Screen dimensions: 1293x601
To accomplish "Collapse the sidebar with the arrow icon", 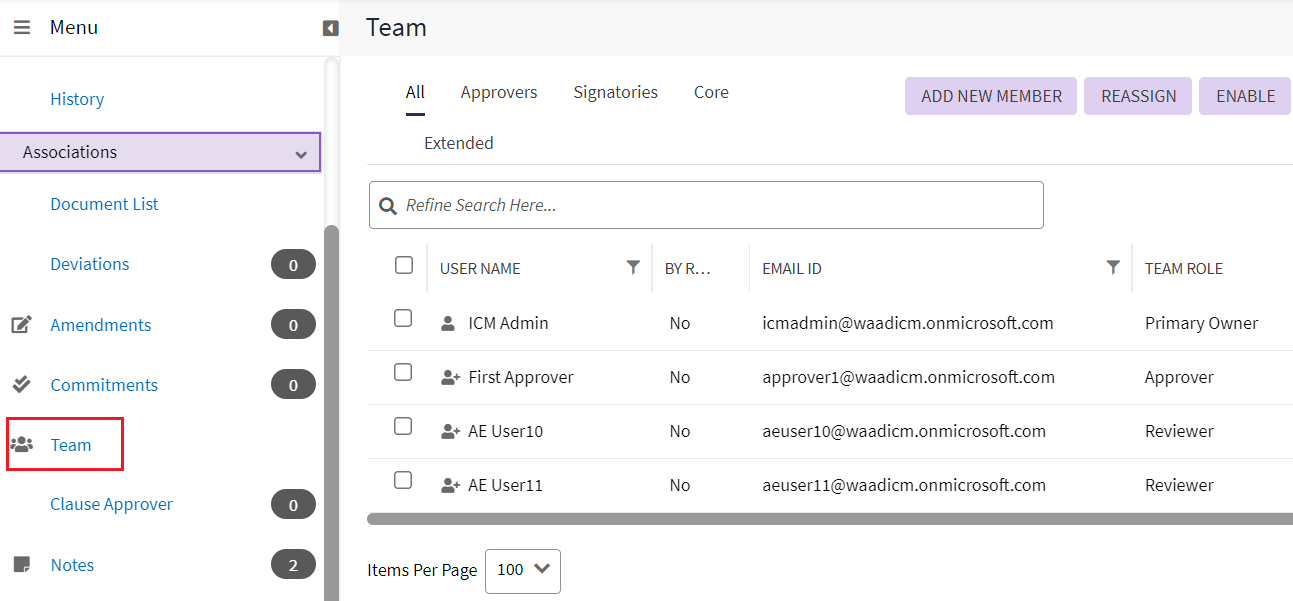I will click(331, 28).
